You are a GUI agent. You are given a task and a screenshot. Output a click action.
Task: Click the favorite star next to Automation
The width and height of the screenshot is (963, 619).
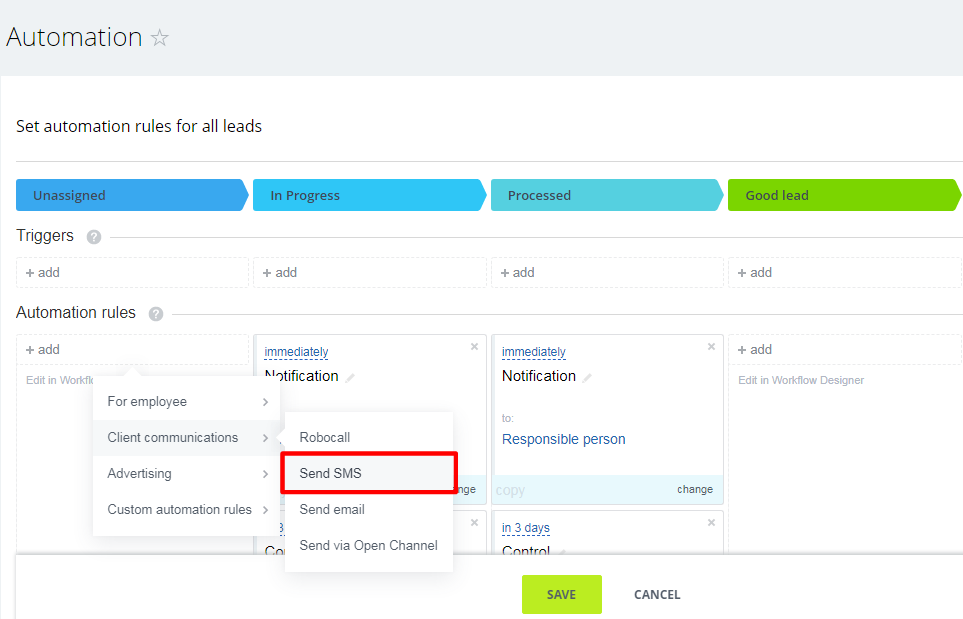160,39
